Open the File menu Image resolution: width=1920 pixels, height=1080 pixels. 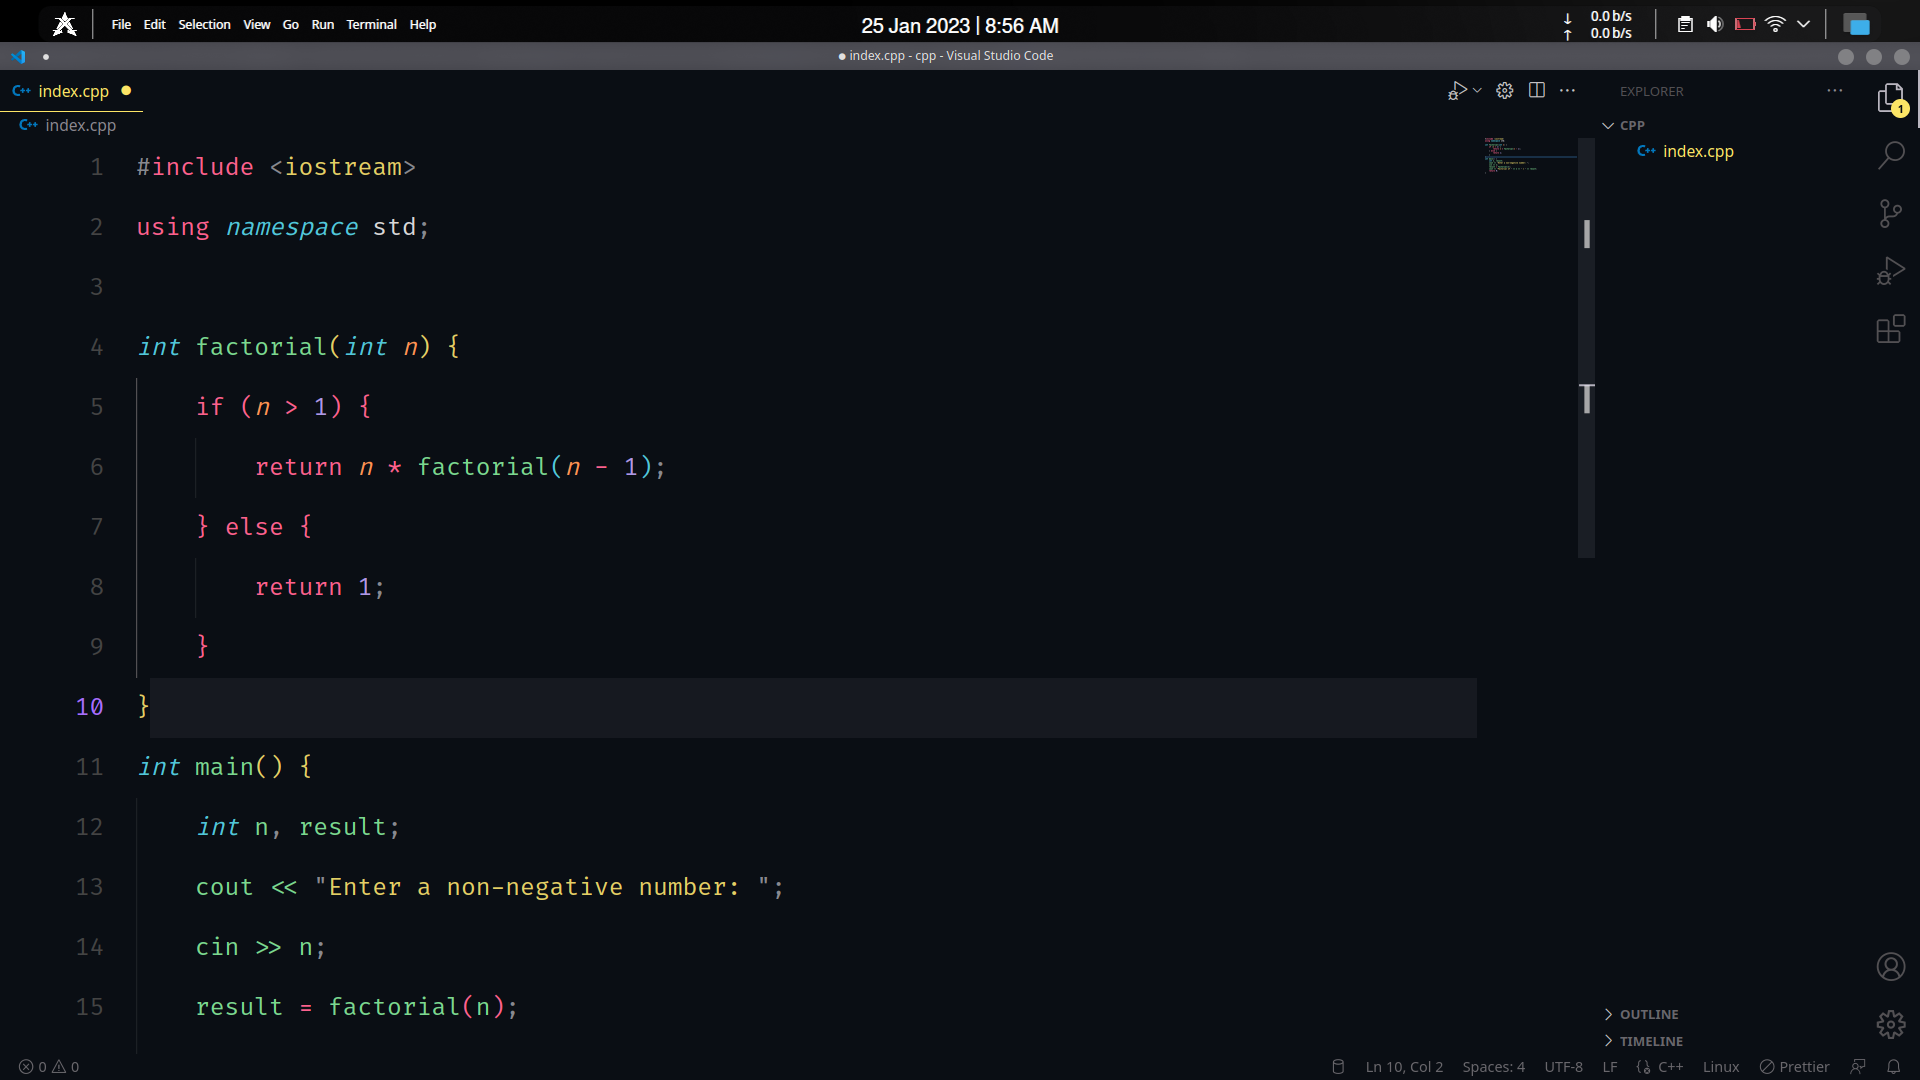click(x=121, y=24)
